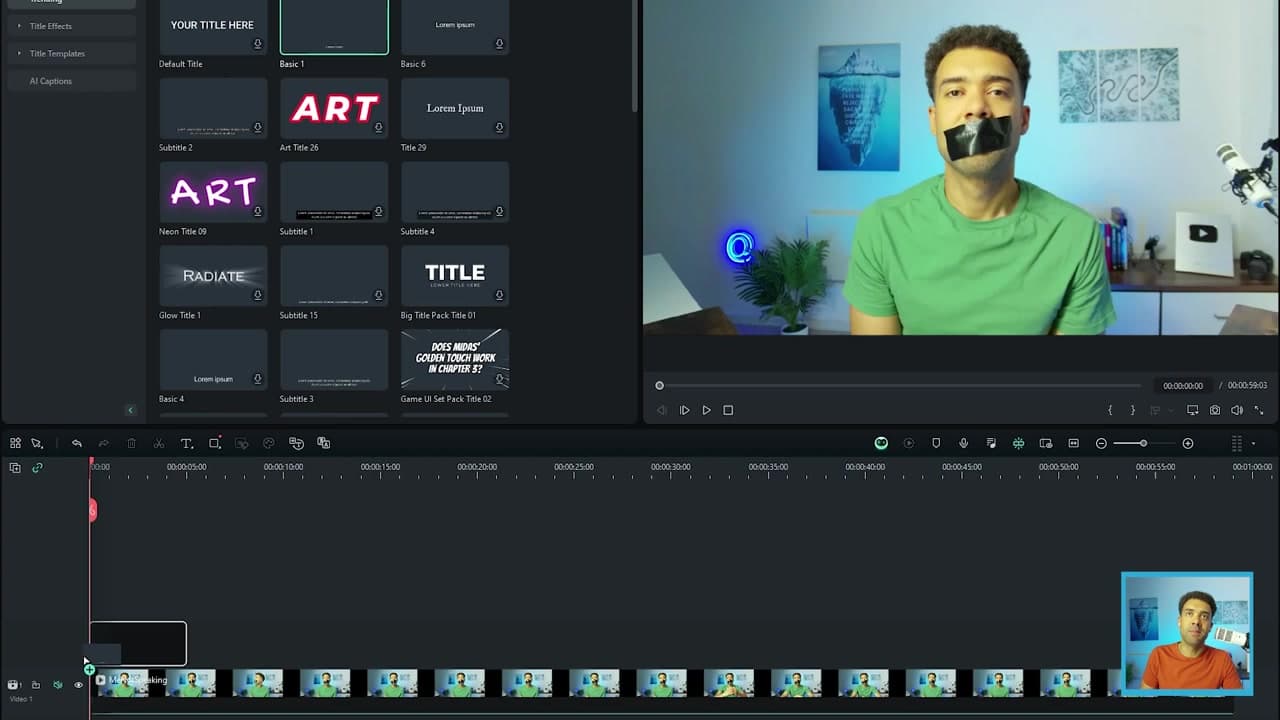Toggle Video 1 track visibility eye

[78, 685]
